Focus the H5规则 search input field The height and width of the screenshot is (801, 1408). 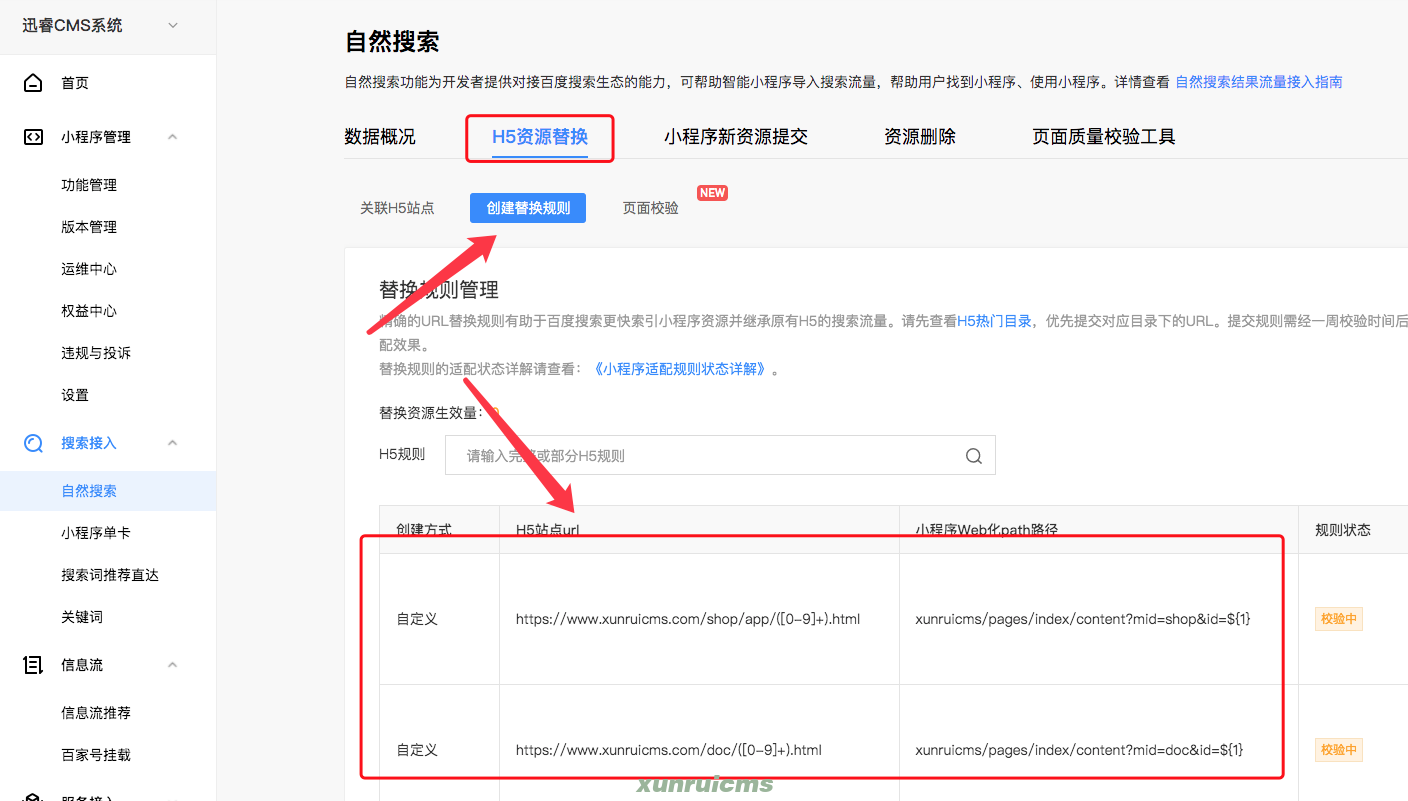click(x=720, y=455)
